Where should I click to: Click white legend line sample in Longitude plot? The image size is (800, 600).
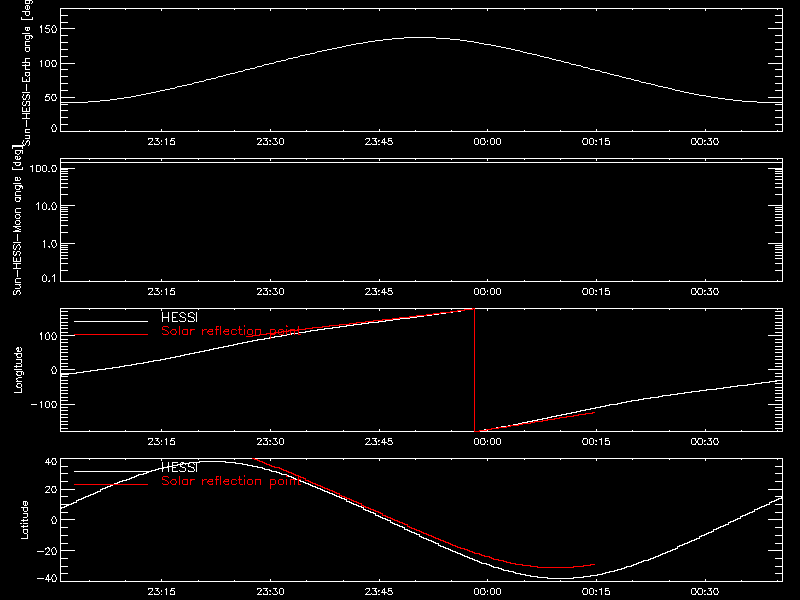pos(111,321)
